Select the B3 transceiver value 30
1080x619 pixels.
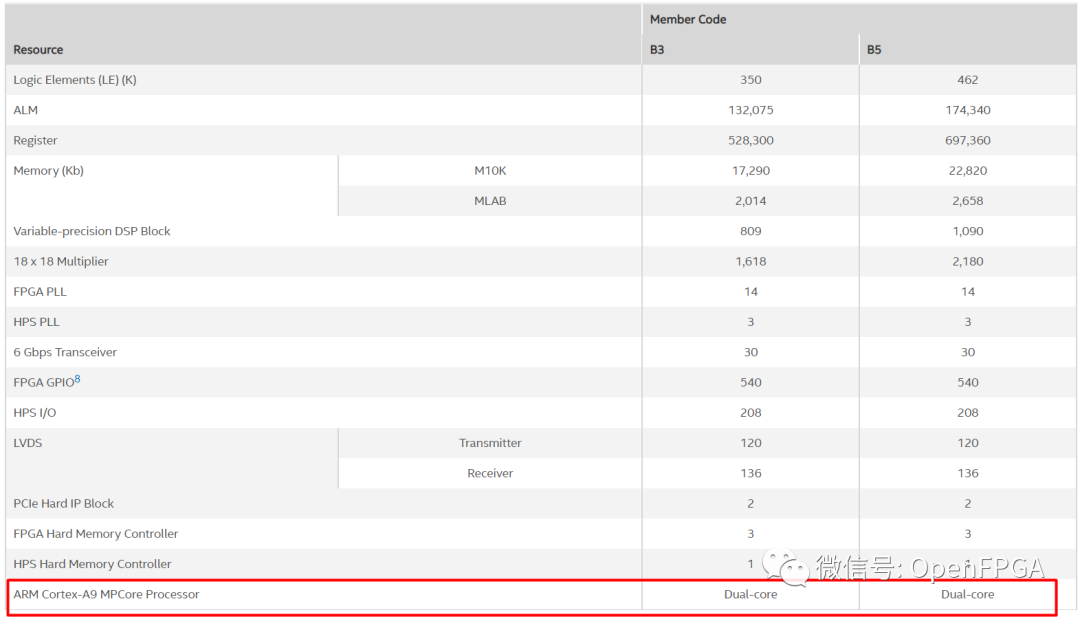(x=751, y=353)
